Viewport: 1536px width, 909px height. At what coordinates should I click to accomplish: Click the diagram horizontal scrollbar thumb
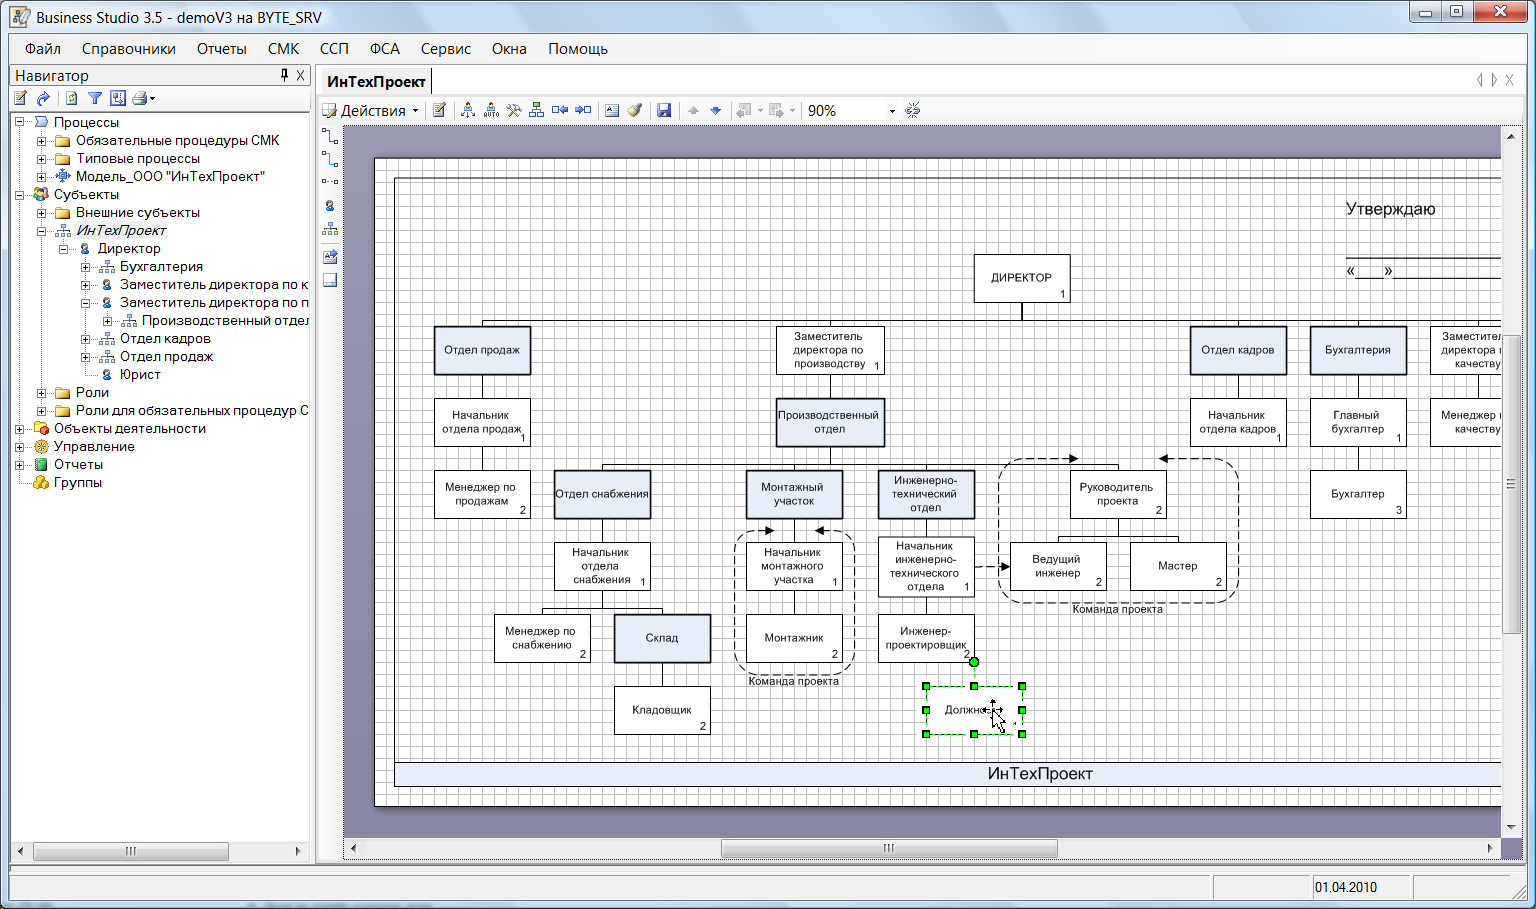point(888,848)
